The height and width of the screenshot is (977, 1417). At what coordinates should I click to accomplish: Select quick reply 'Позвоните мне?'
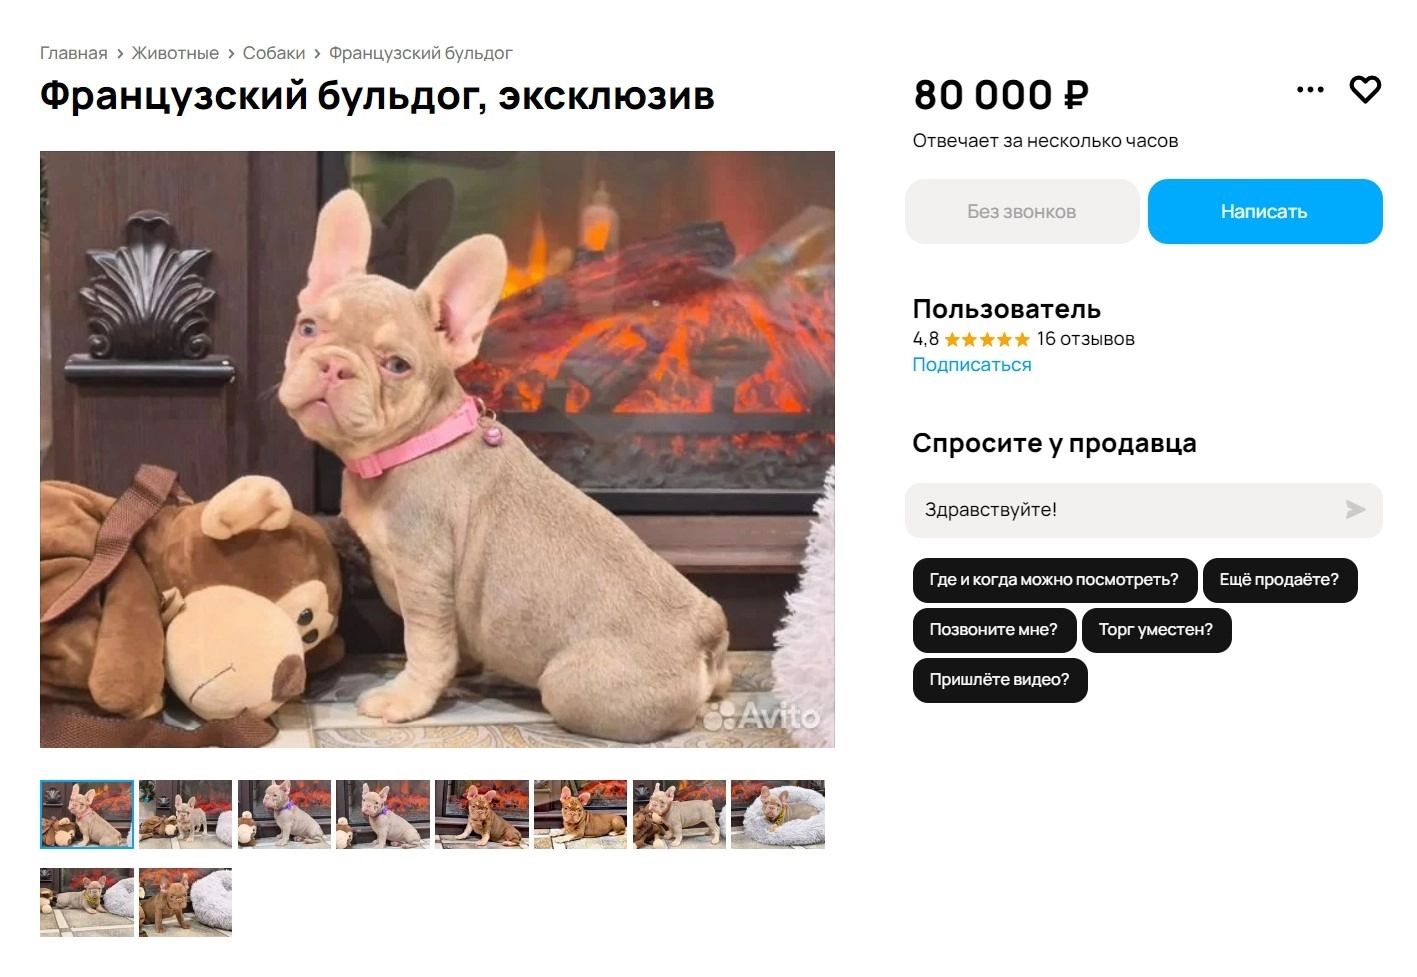coord(994,630)
